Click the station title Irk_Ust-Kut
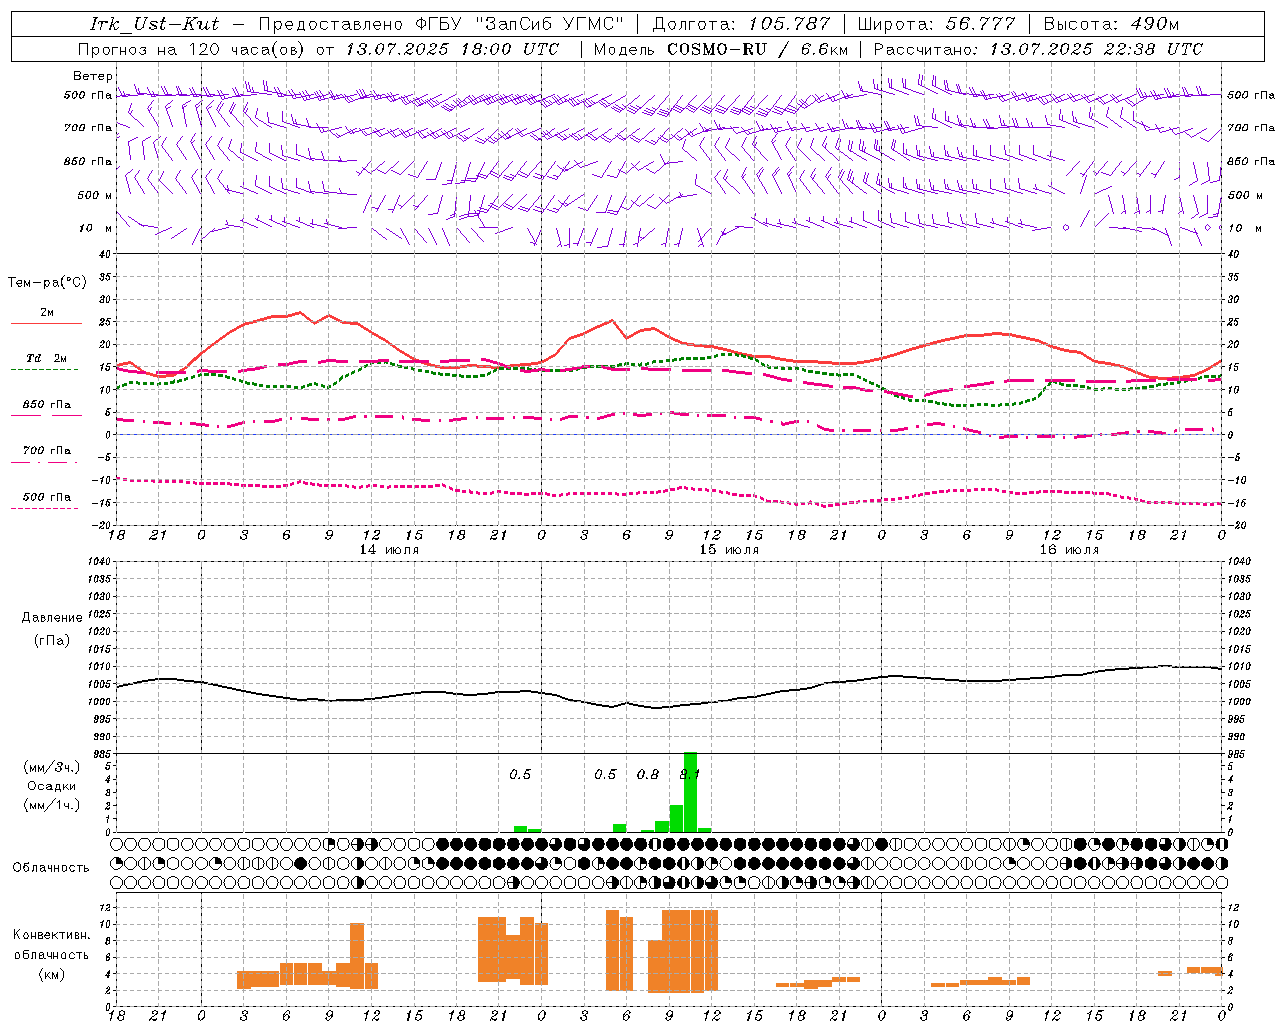Screen dimensions: 1280x1024 [x=154, y=24]
